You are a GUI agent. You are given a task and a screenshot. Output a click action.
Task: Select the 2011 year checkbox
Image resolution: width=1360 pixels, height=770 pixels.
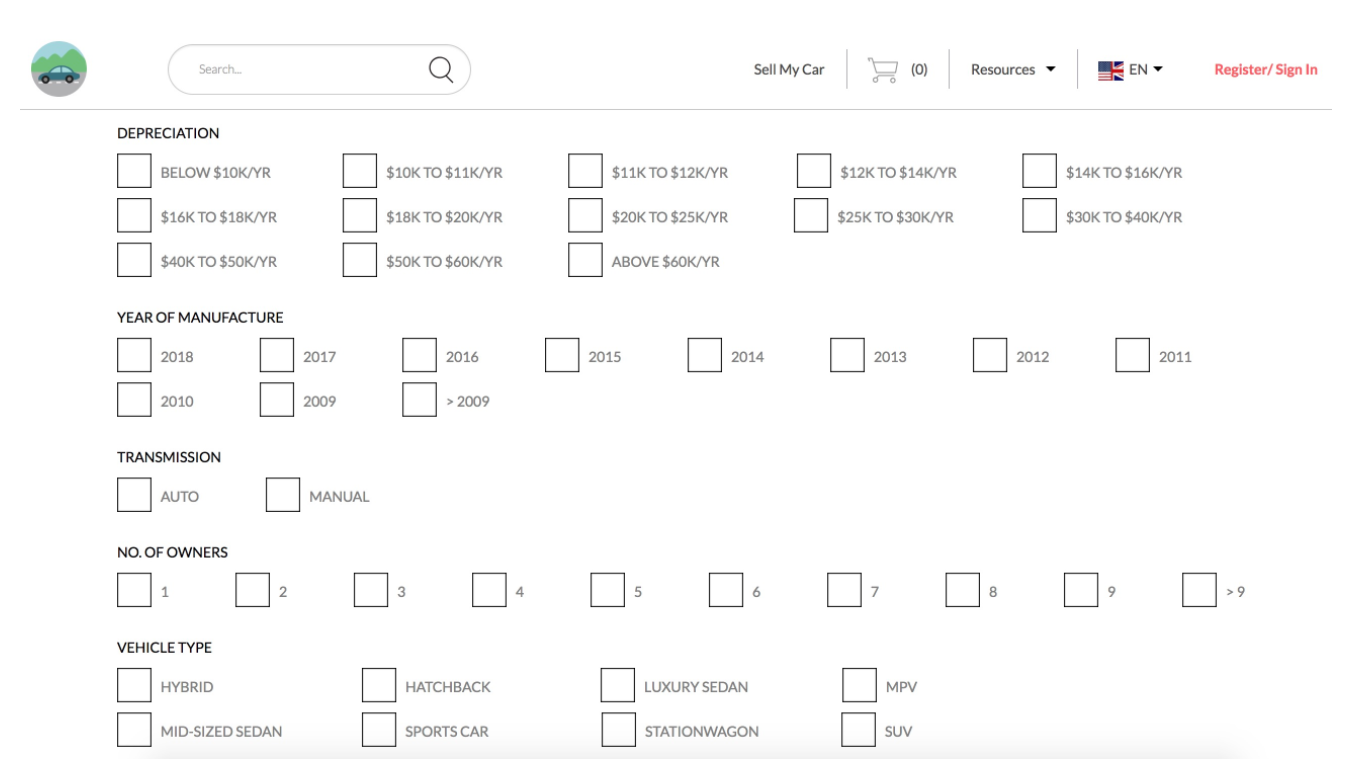click(1133, 356)
